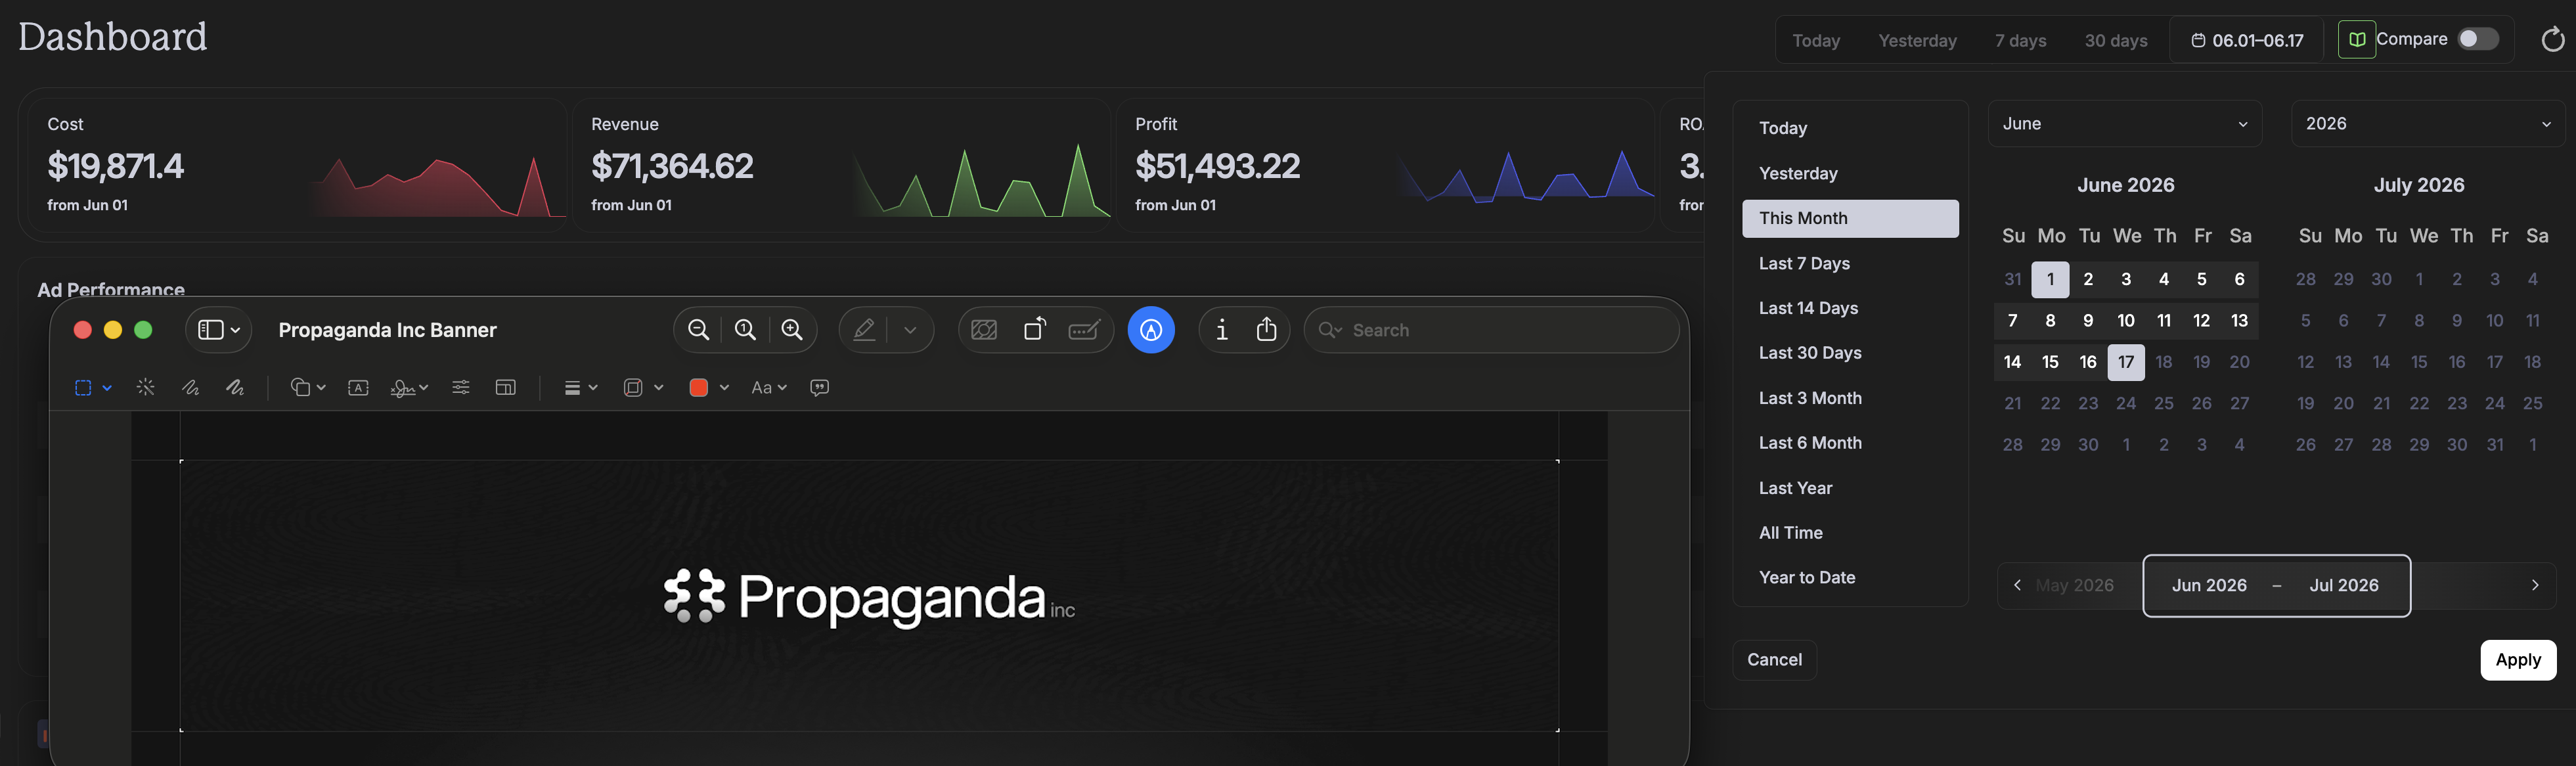Open the 2026 year dropdown

(x=2427, y=124)
